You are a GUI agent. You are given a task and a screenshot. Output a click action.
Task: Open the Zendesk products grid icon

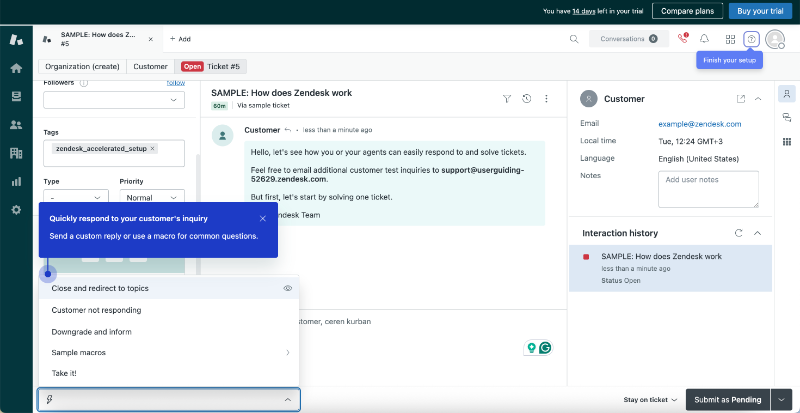click(x=730, y=39)
